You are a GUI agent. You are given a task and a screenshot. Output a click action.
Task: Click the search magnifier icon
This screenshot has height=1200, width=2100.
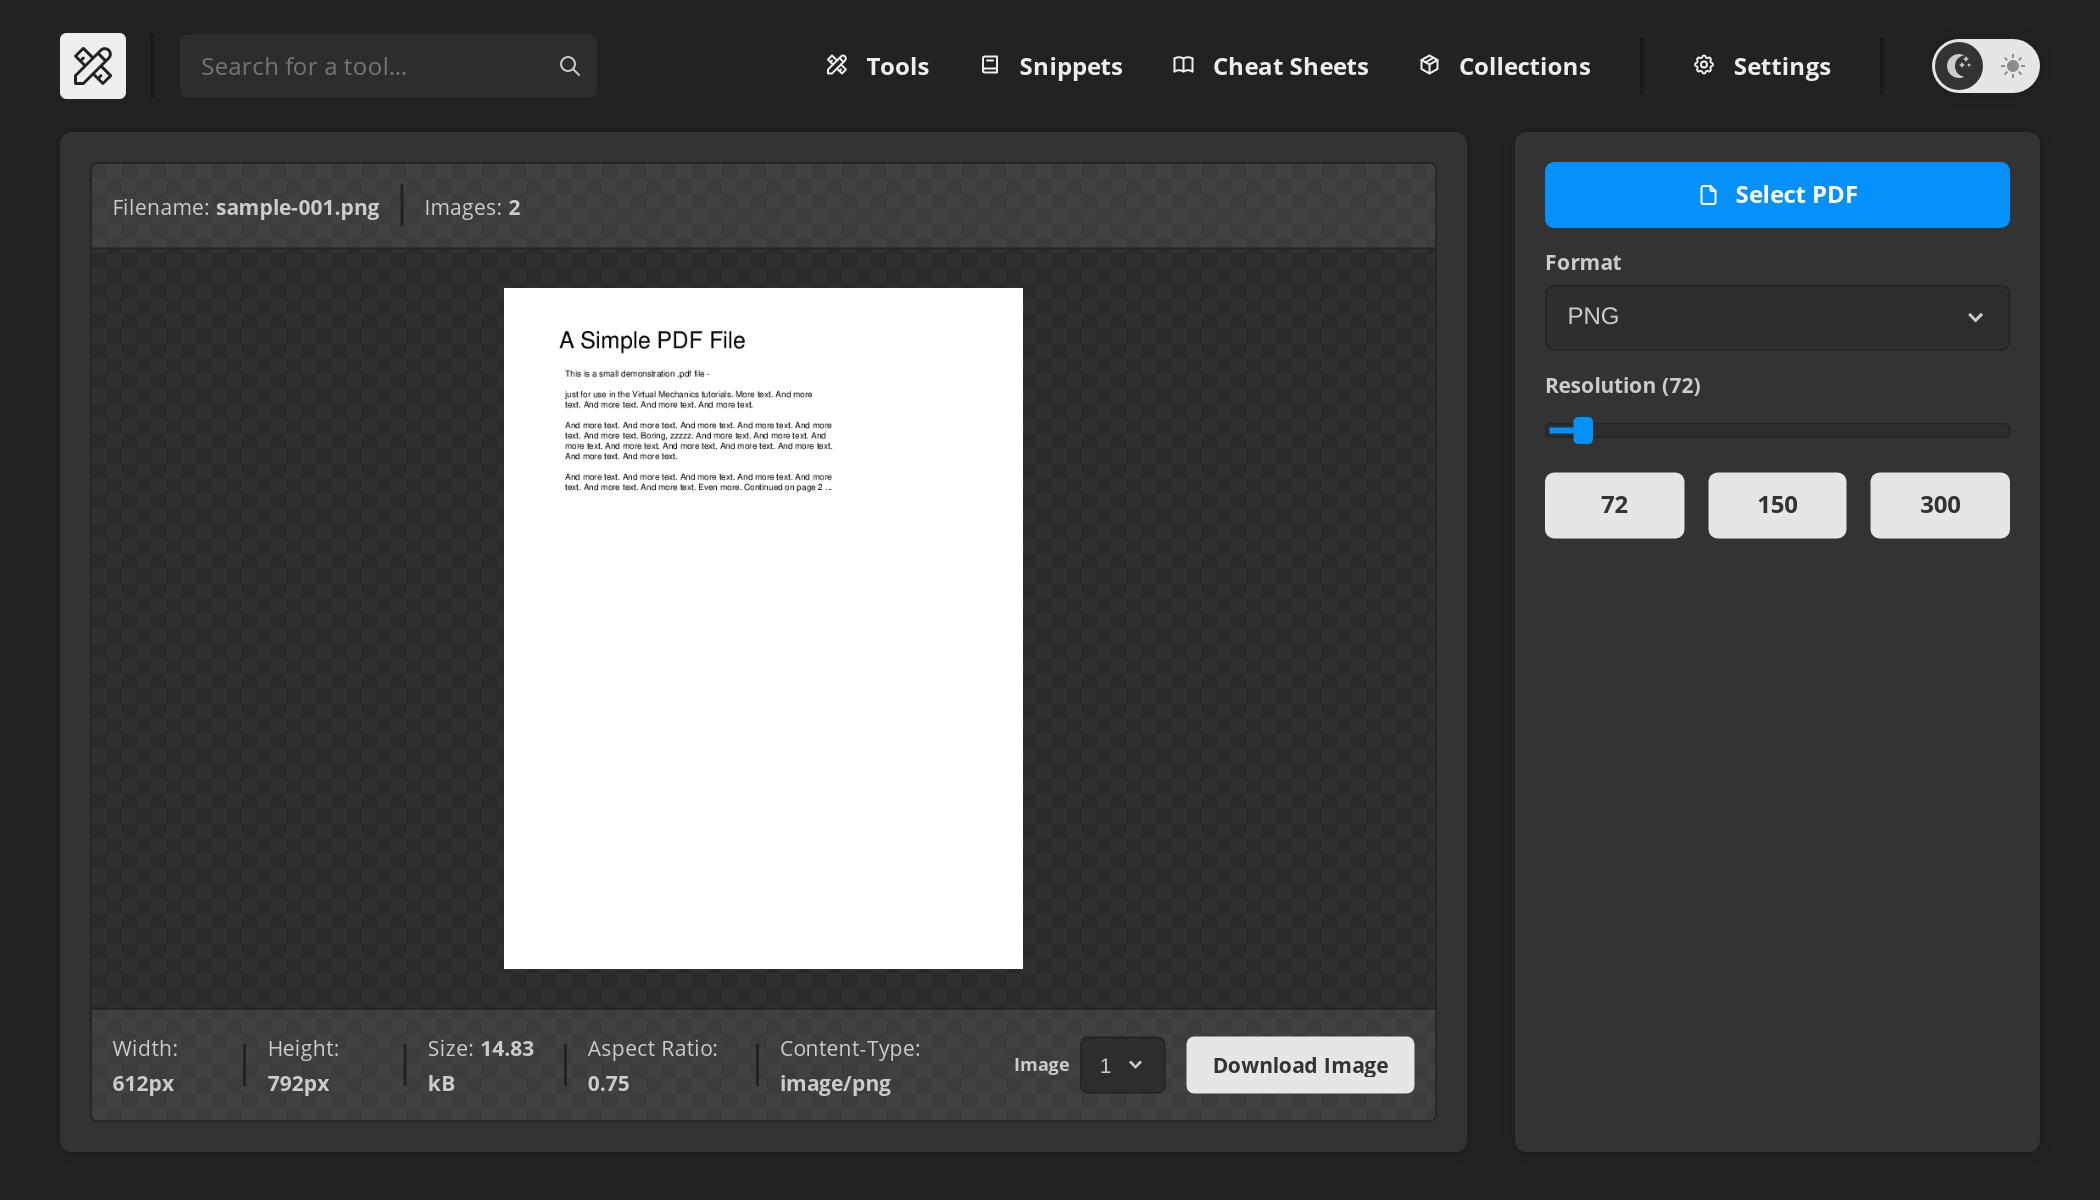570,66
